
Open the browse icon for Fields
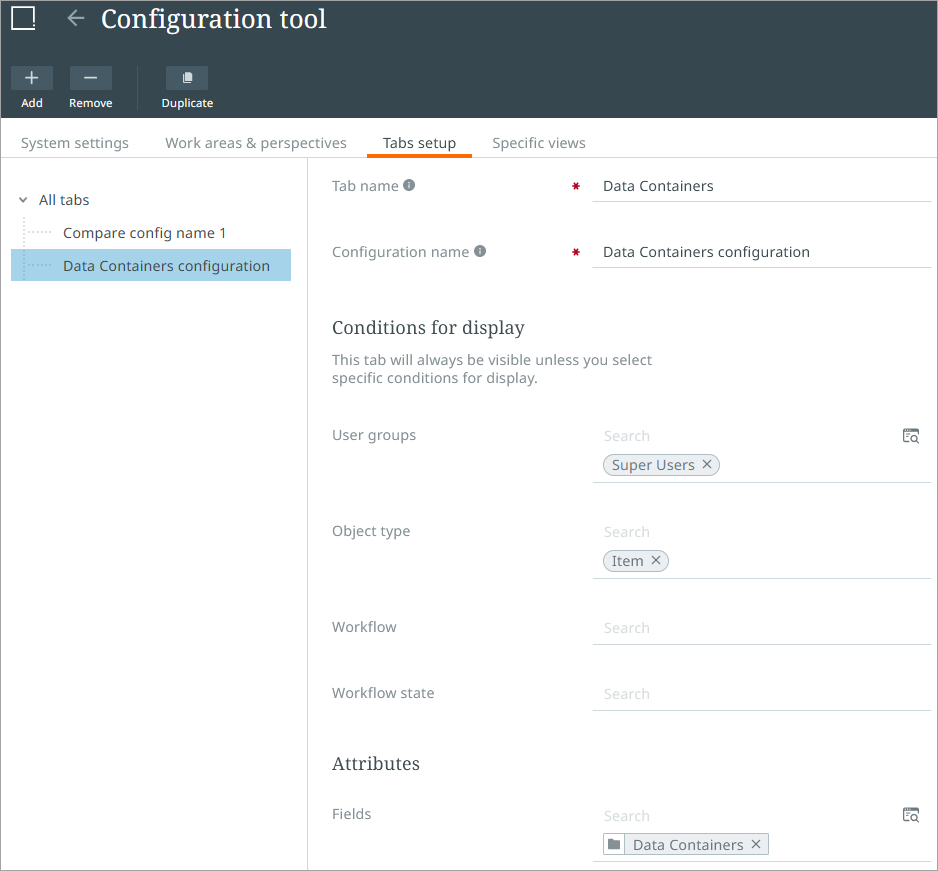(910, 815)
